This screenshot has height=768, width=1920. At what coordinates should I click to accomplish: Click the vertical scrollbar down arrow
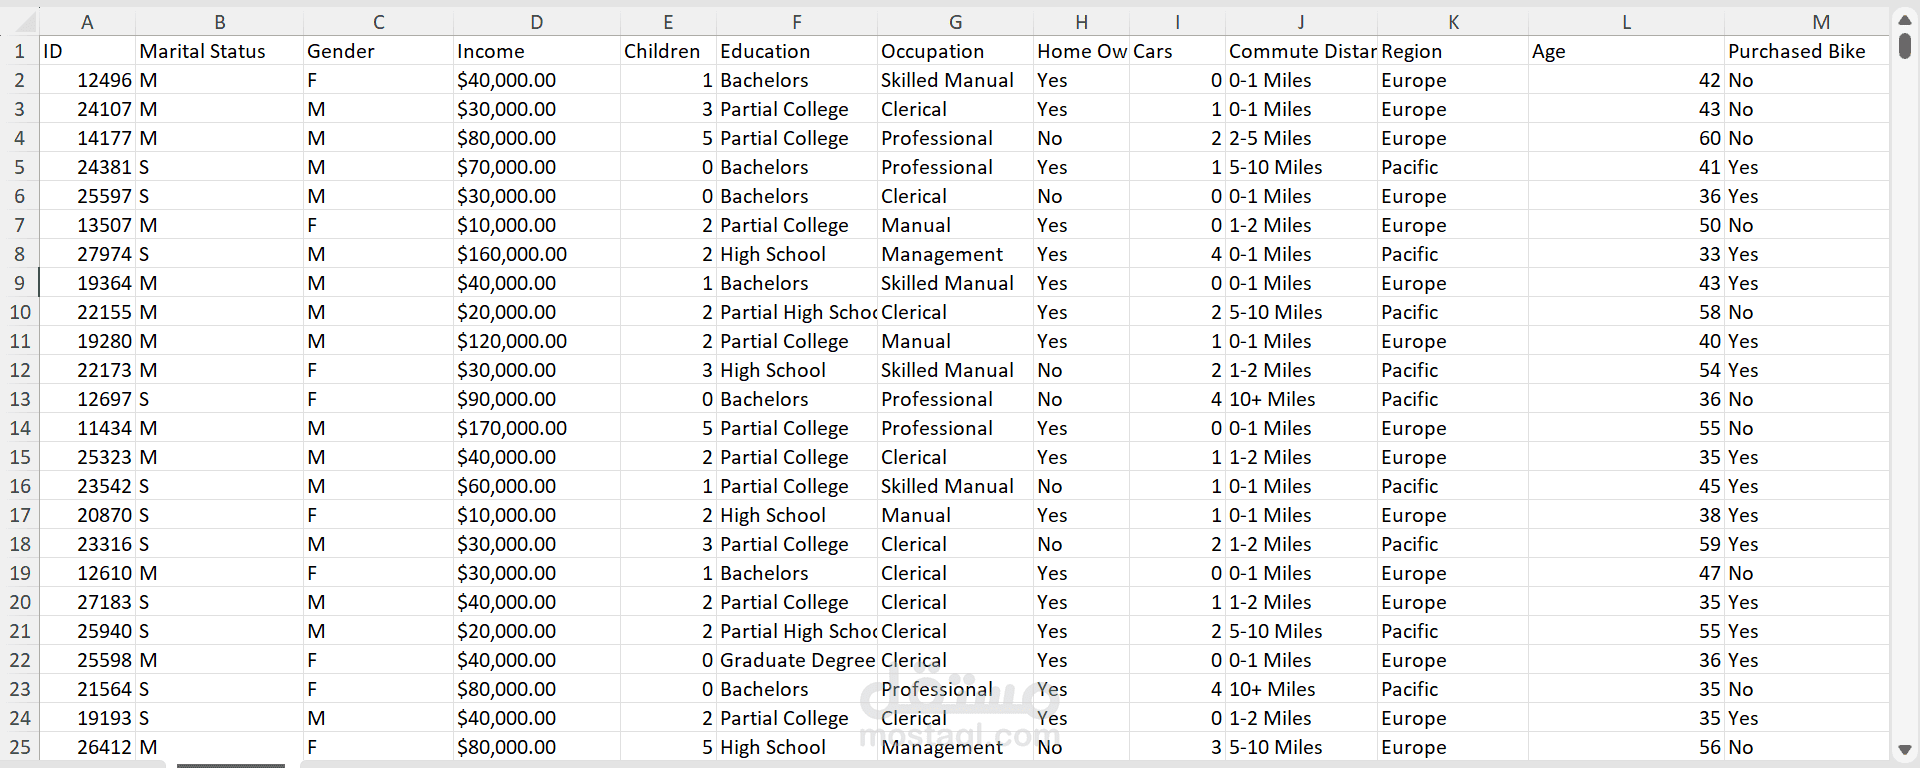pos(1905,749)
